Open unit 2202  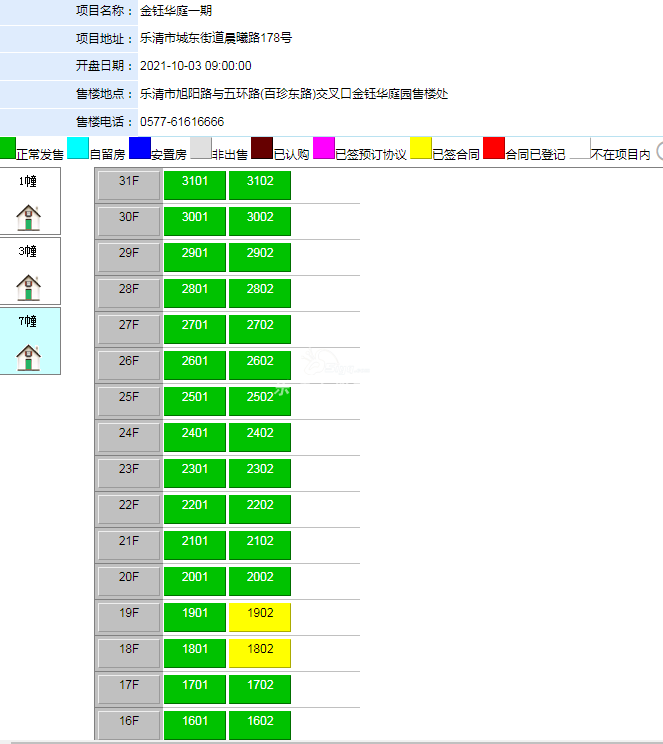pyautogui.click(x=260, y=510)
